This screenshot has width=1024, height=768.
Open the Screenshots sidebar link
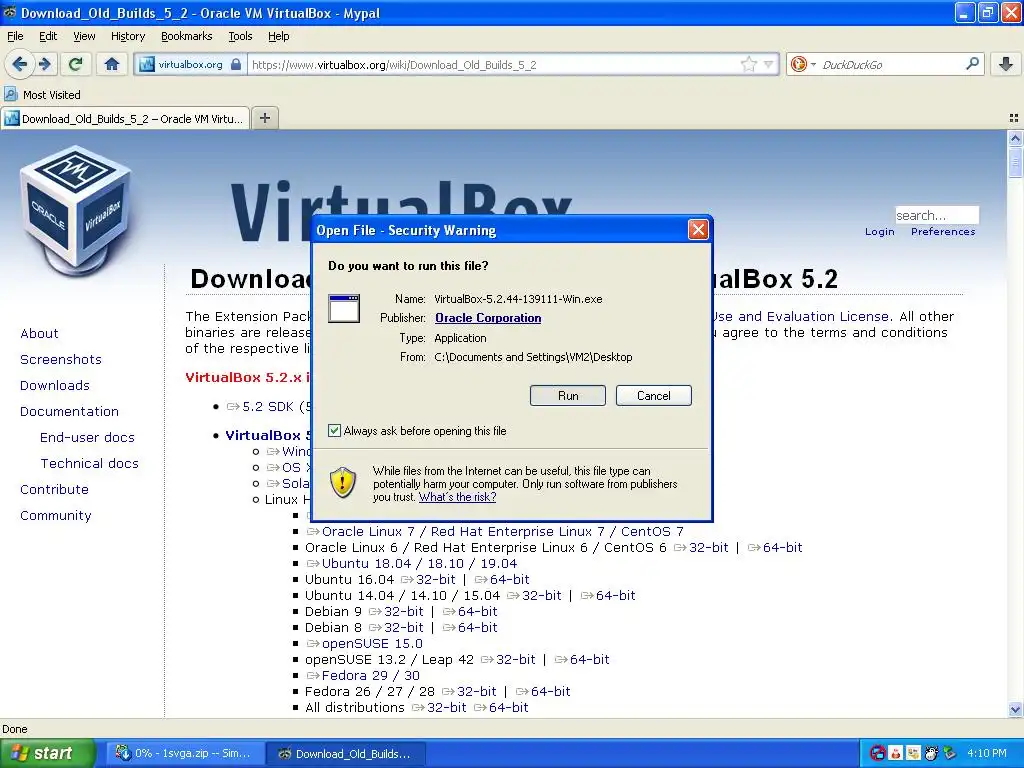(61, 360)
